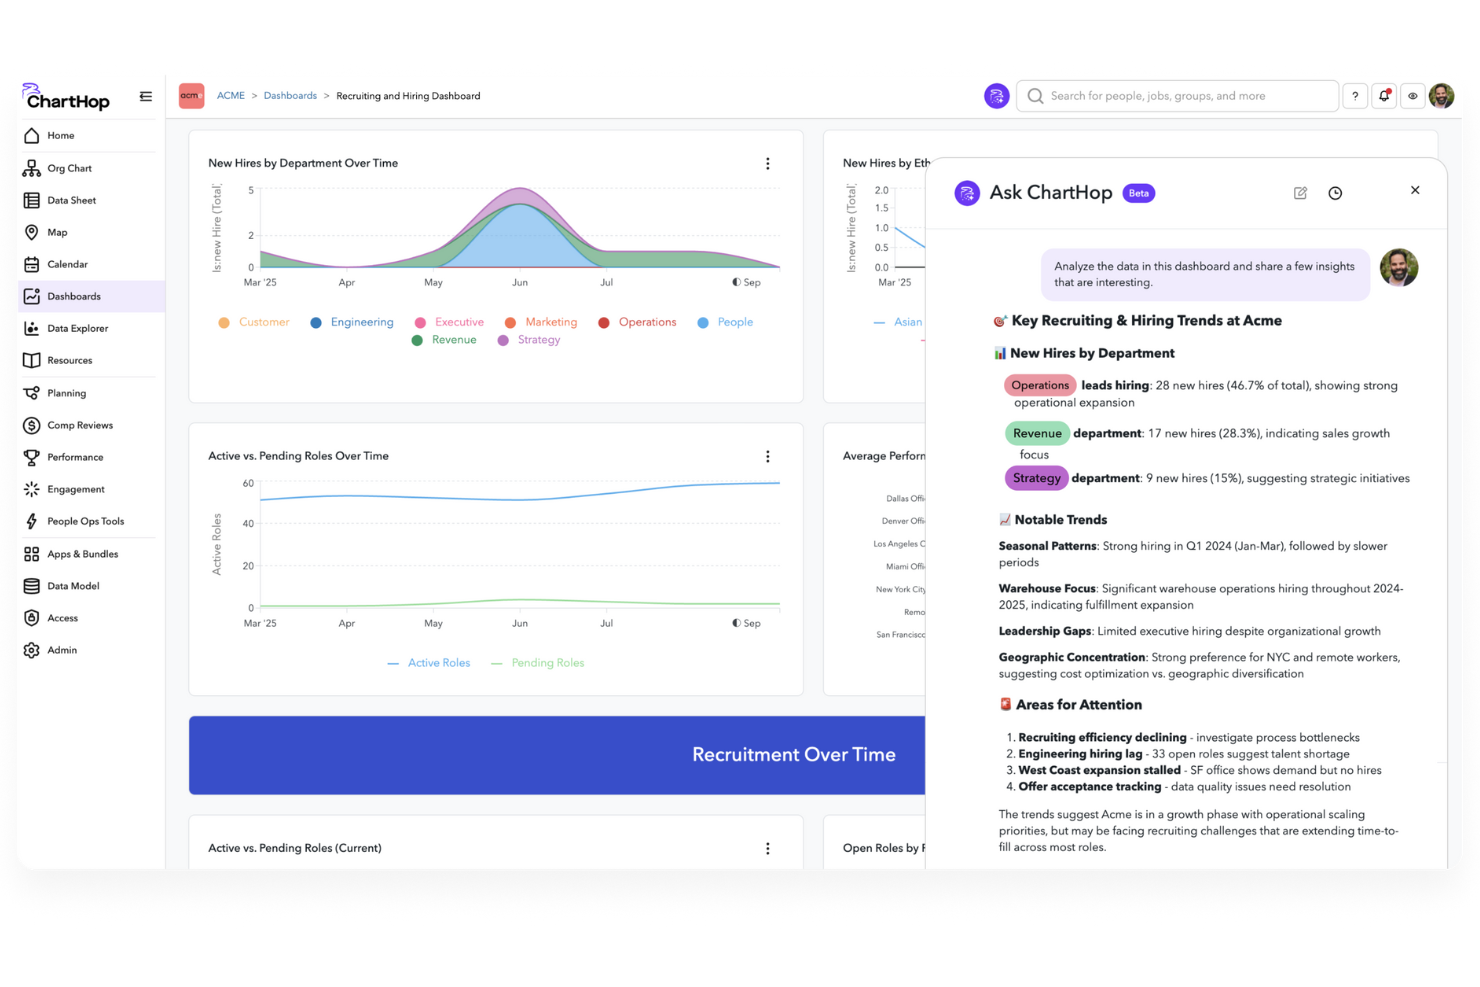This screenshot has width=1480, height=987.
Task: Start a new Ask ChartHop chat
Action: 1300,192
